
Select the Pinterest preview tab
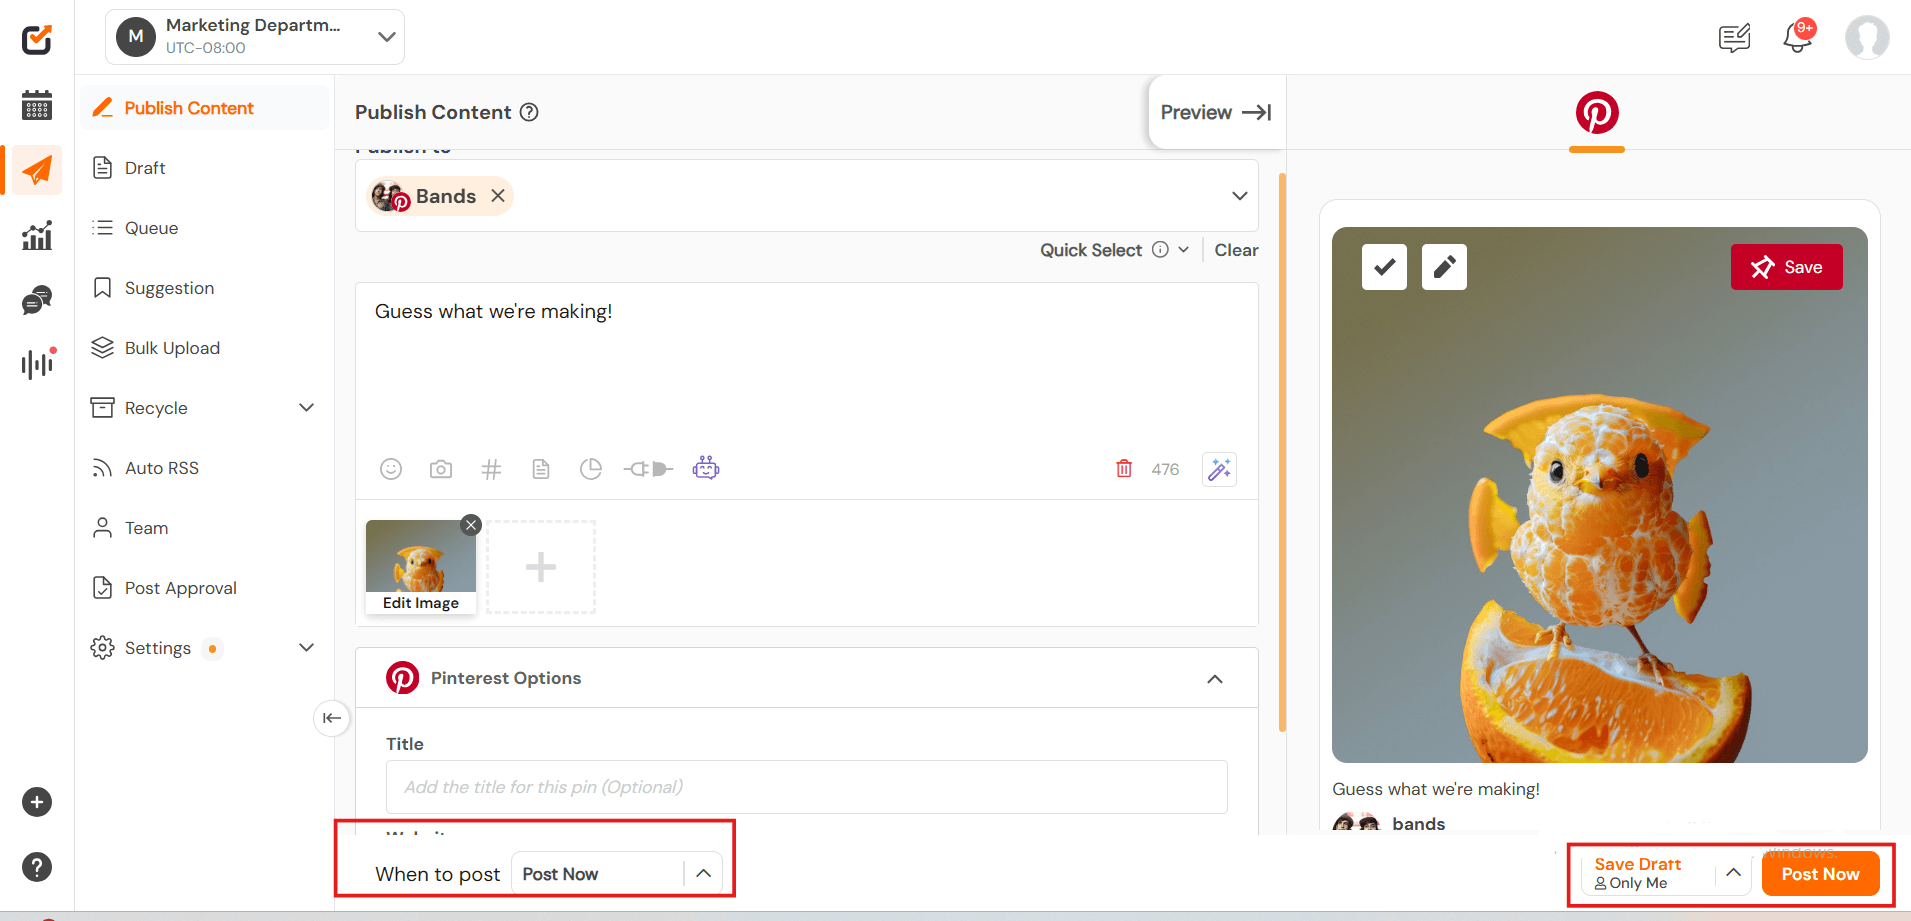(1597, 114)
